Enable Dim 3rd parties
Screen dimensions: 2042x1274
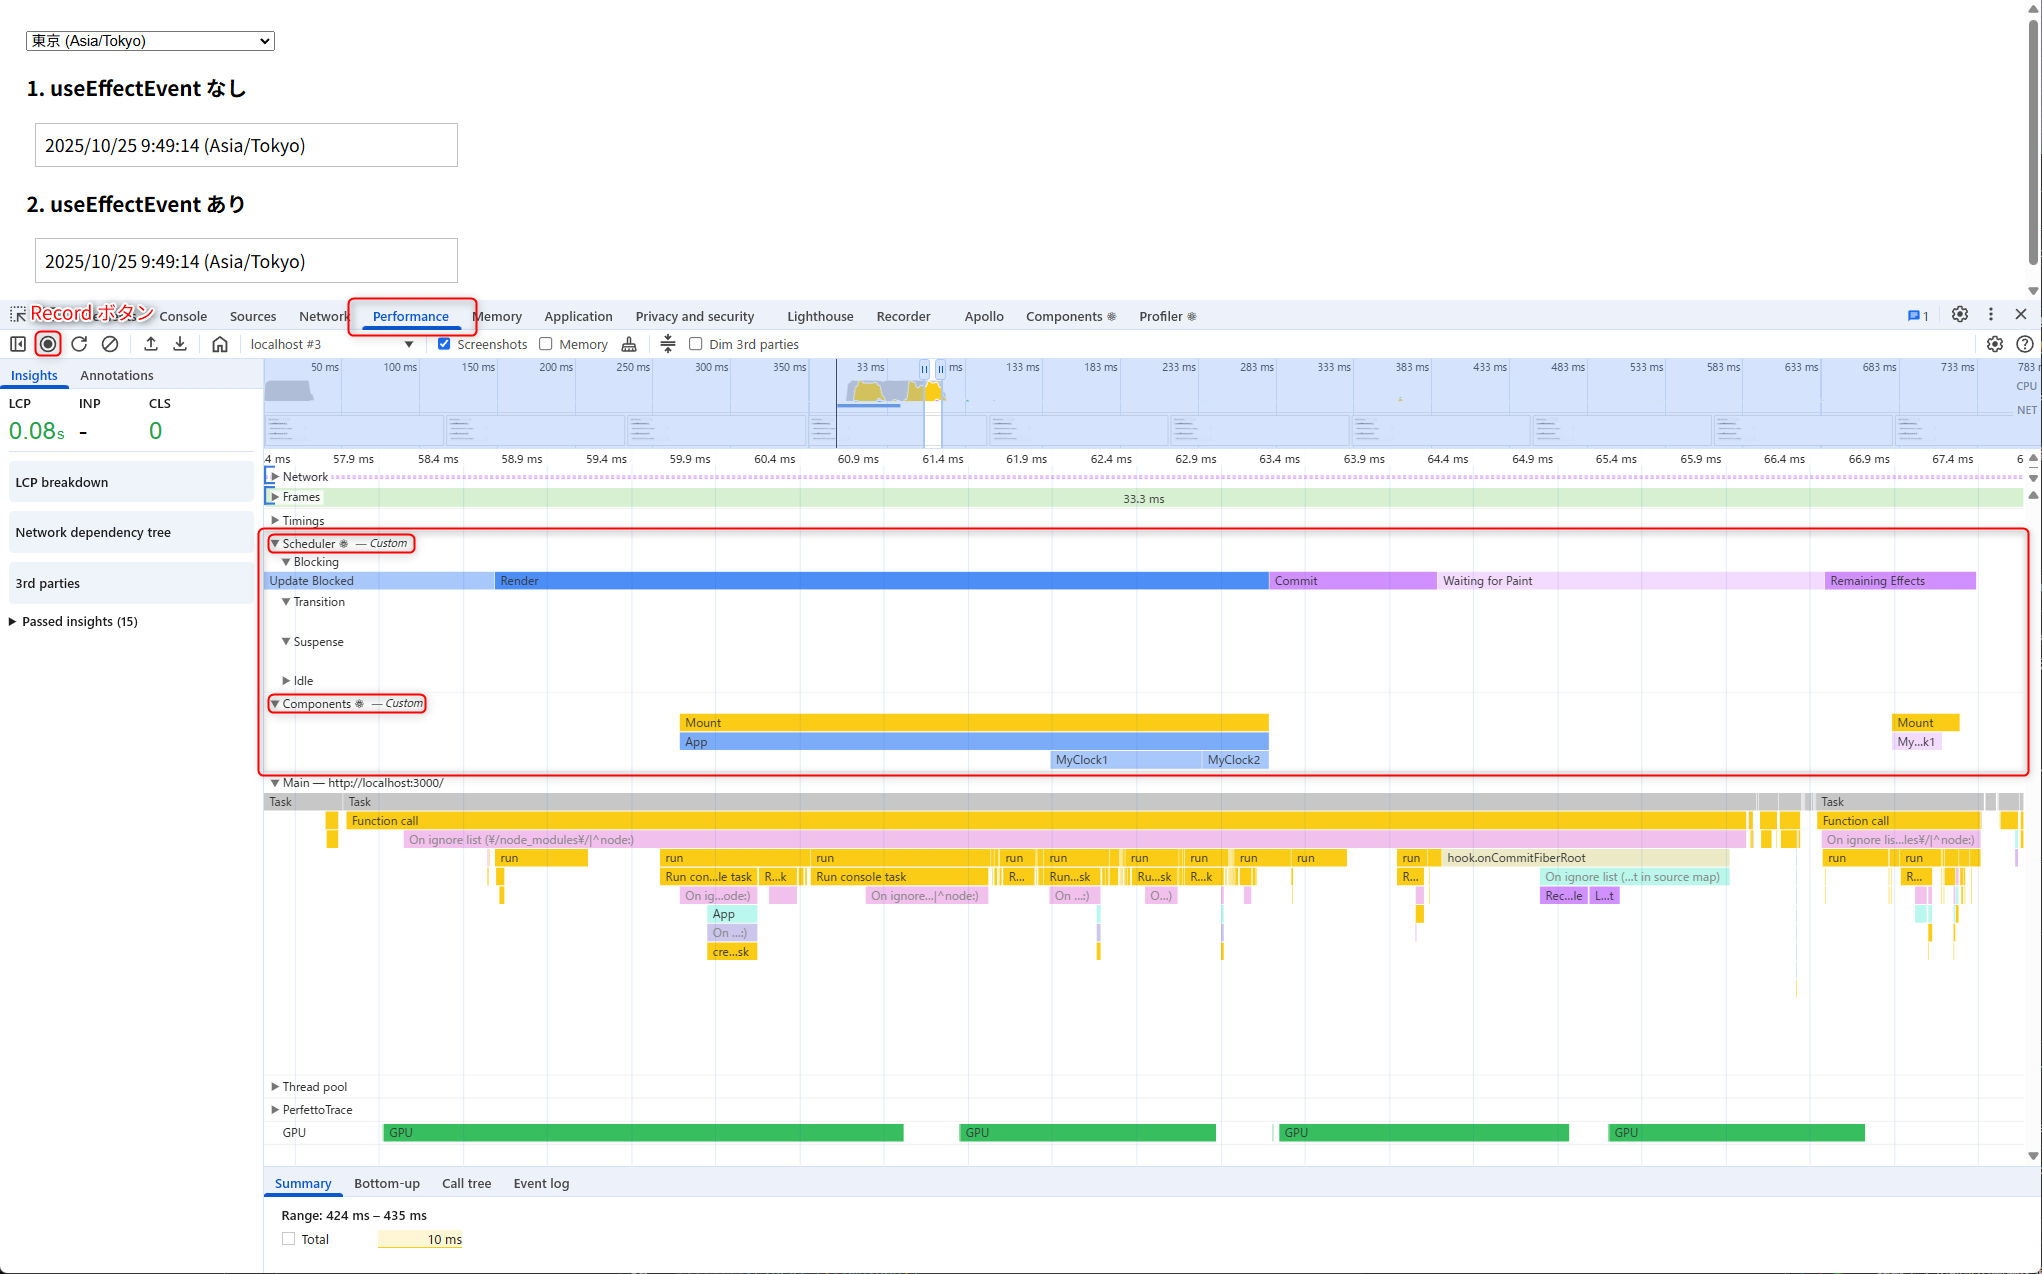tap(696, 344)
